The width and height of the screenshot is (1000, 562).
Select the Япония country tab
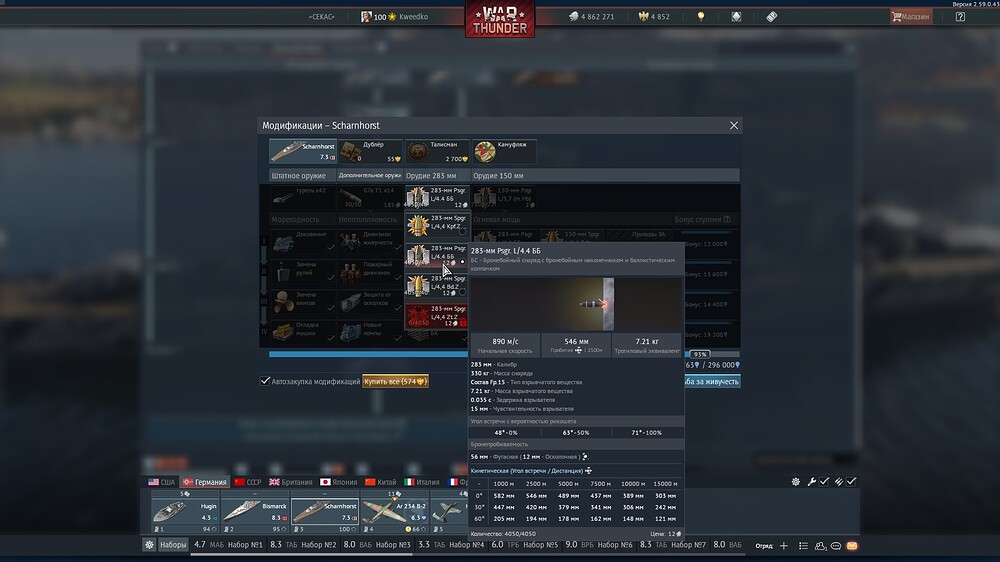pyautogui.click(x=339, y=482)
